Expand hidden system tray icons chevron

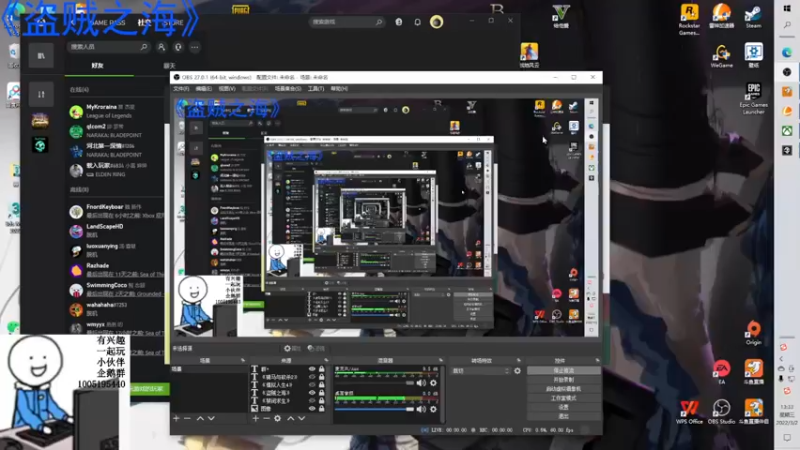(x=781, y=359)
